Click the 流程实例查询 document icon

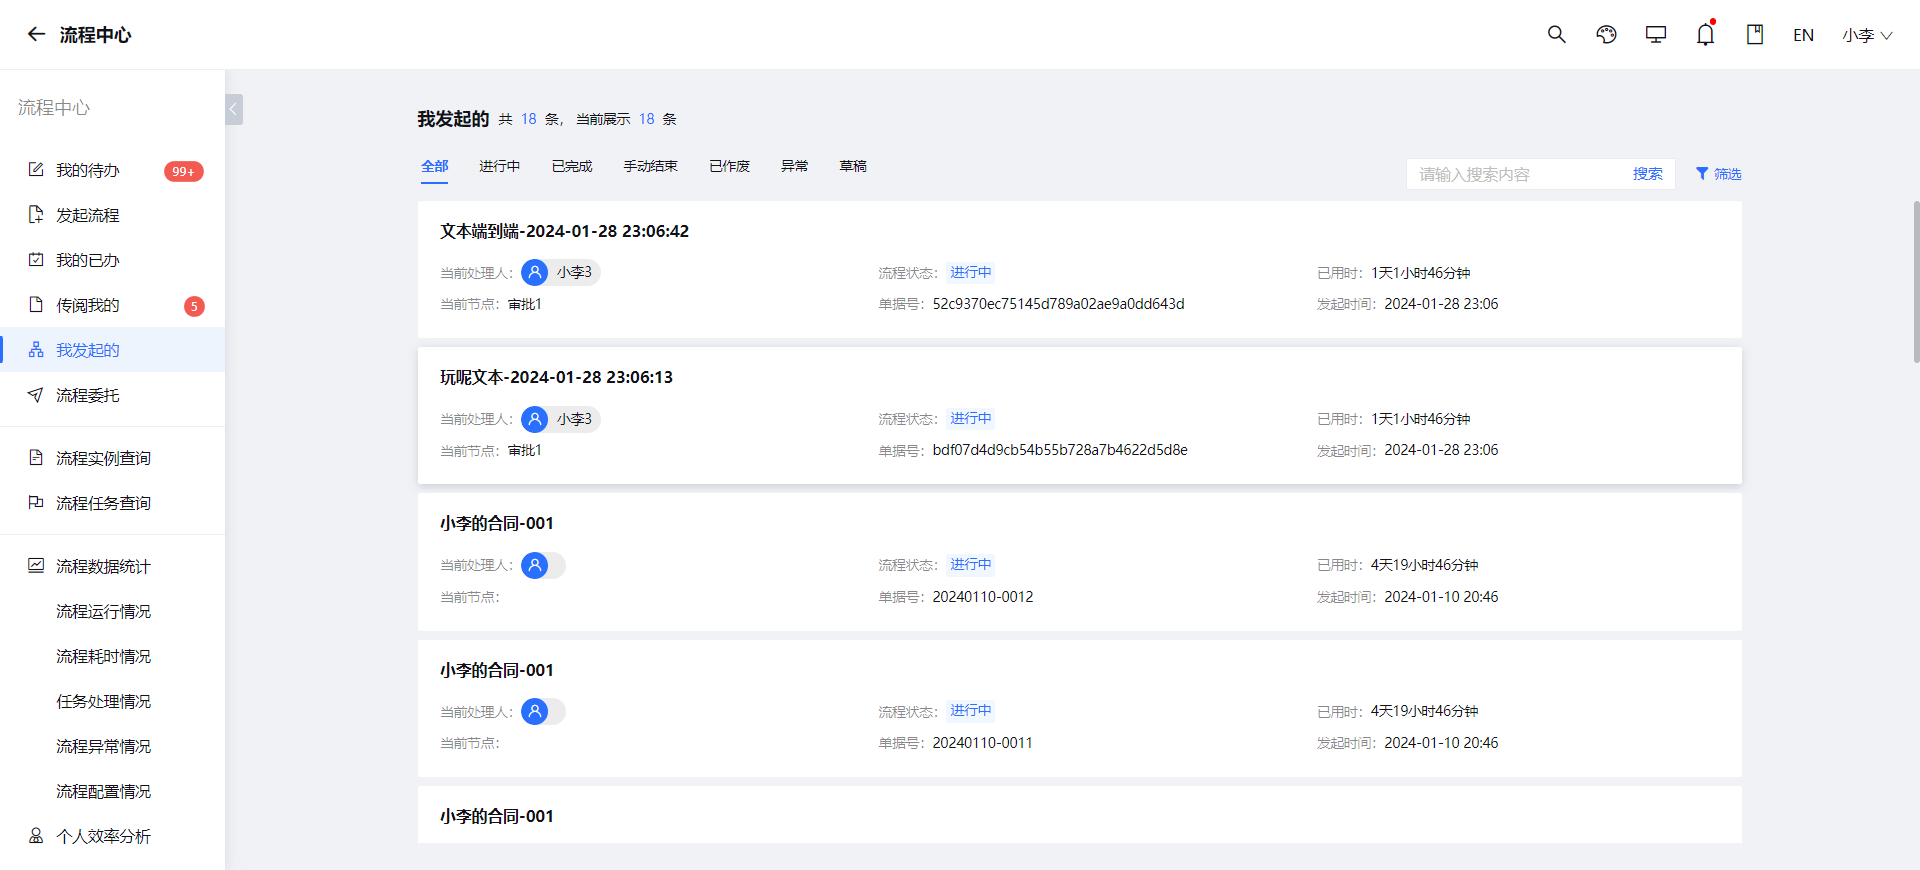(36, 458)
